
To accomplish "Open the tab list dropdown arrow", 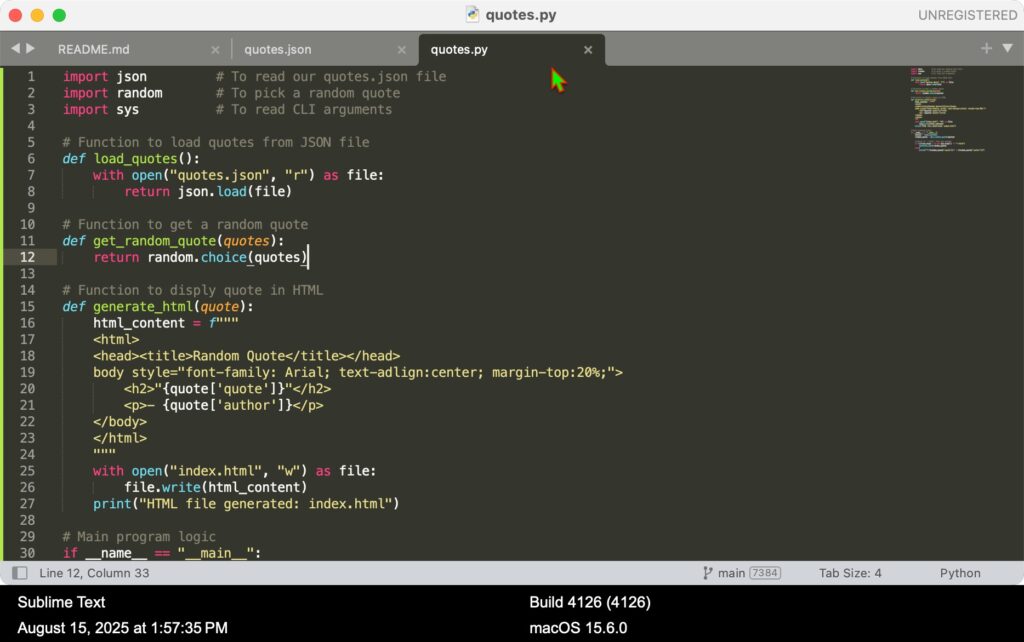I will 1006,49.
